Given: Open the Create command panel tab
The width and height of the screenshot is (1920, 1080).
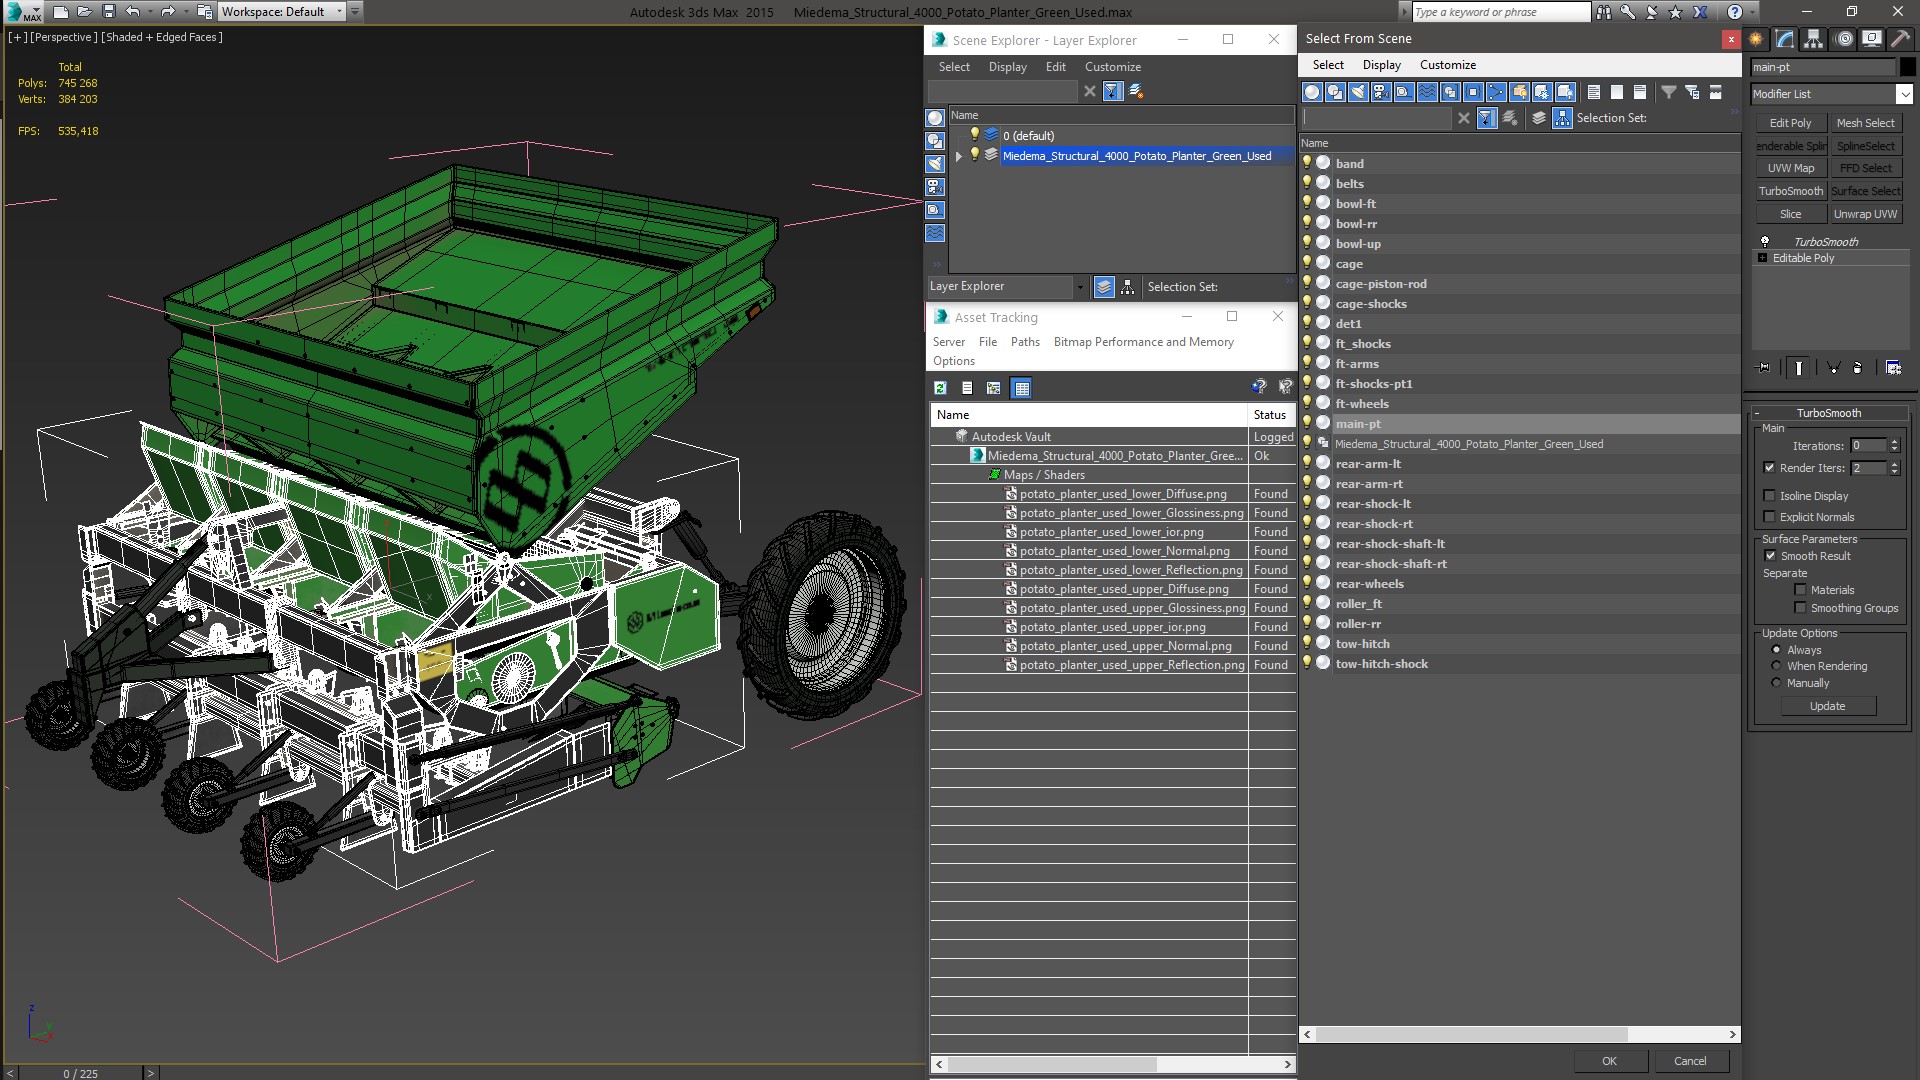Looking at the screenshot, I should (1756, 39).
